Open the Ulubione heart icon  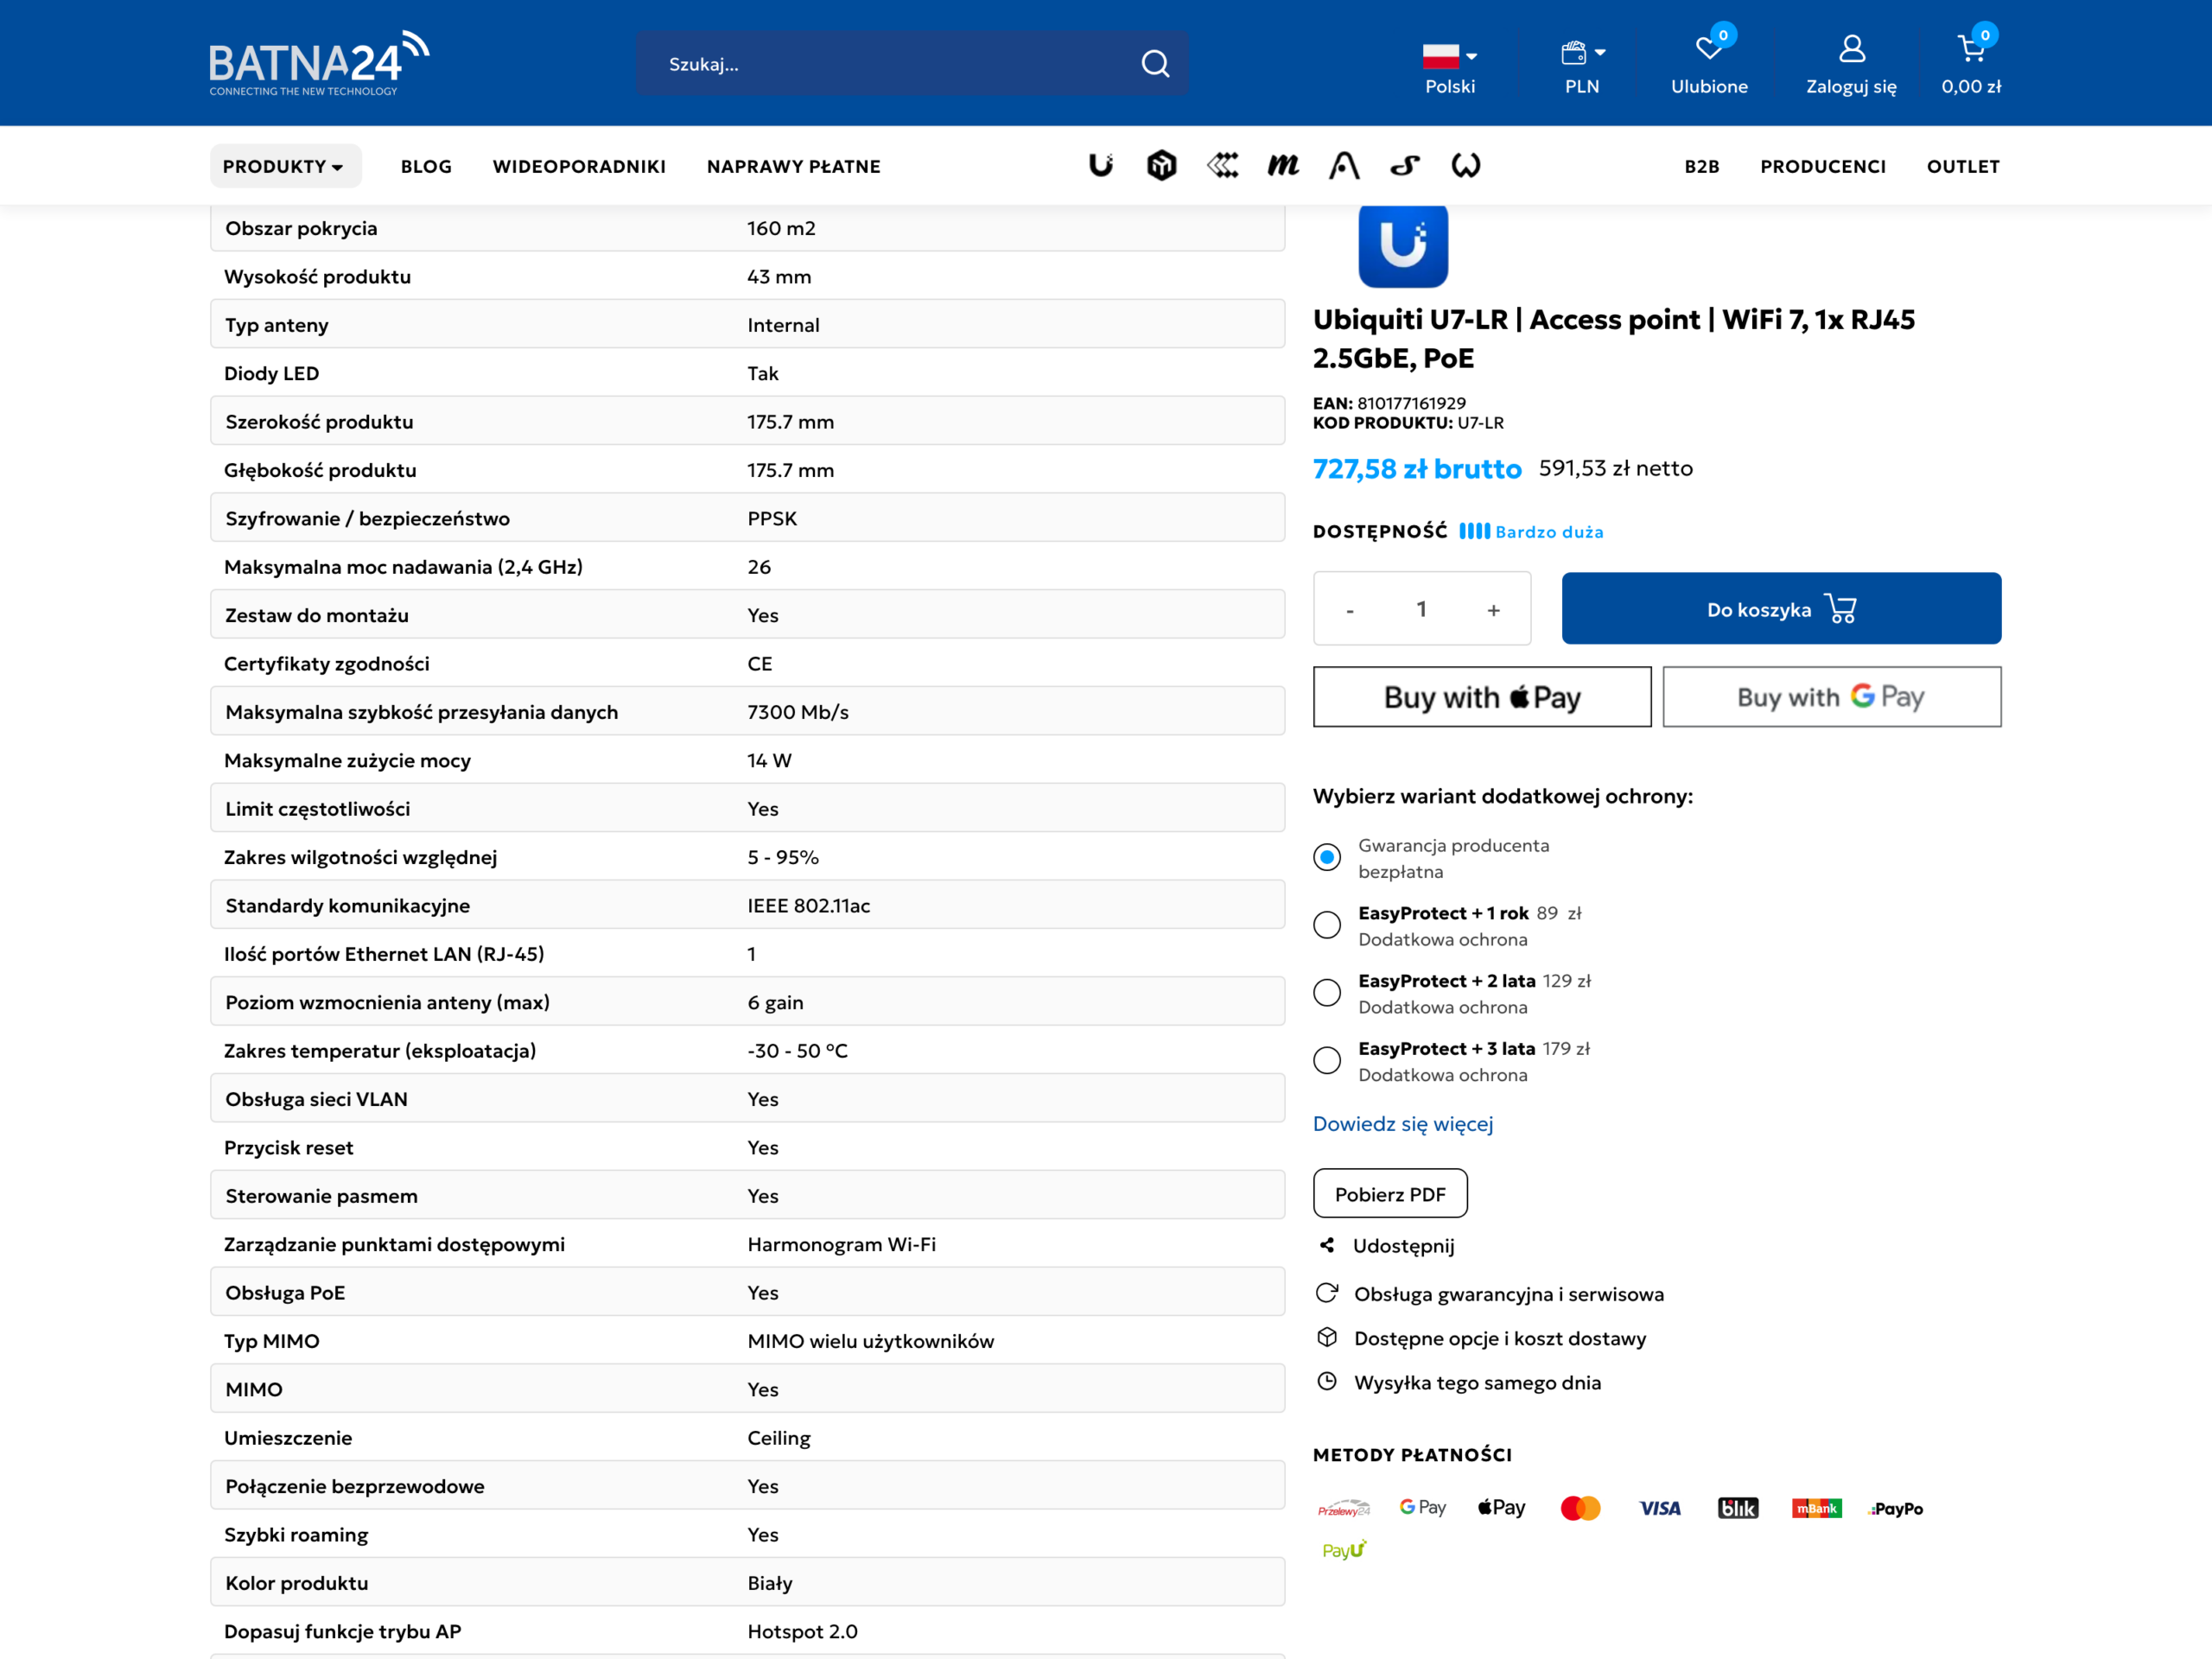pyautogui.click(x=1709, y=48)
